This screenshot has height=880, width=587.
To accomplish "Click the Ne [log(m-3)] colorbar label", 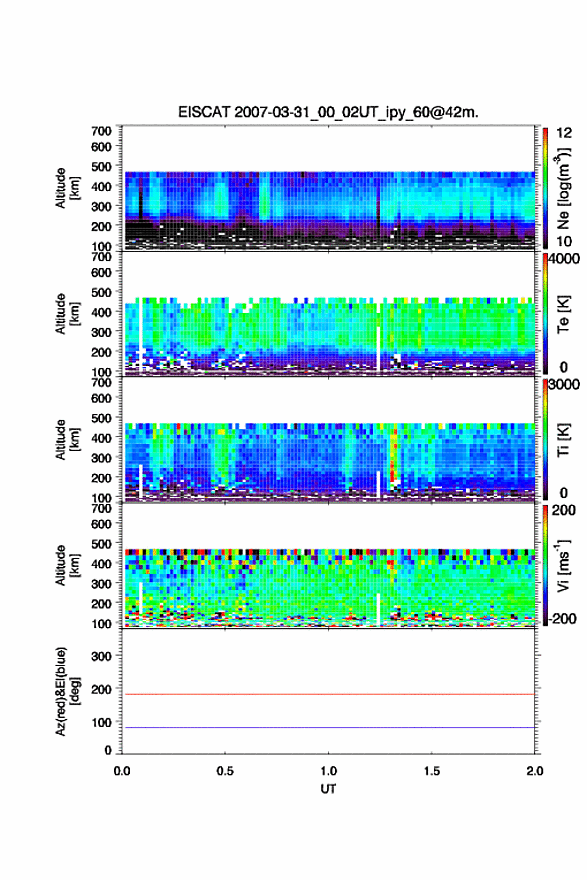I will click(x=563, y=189).
